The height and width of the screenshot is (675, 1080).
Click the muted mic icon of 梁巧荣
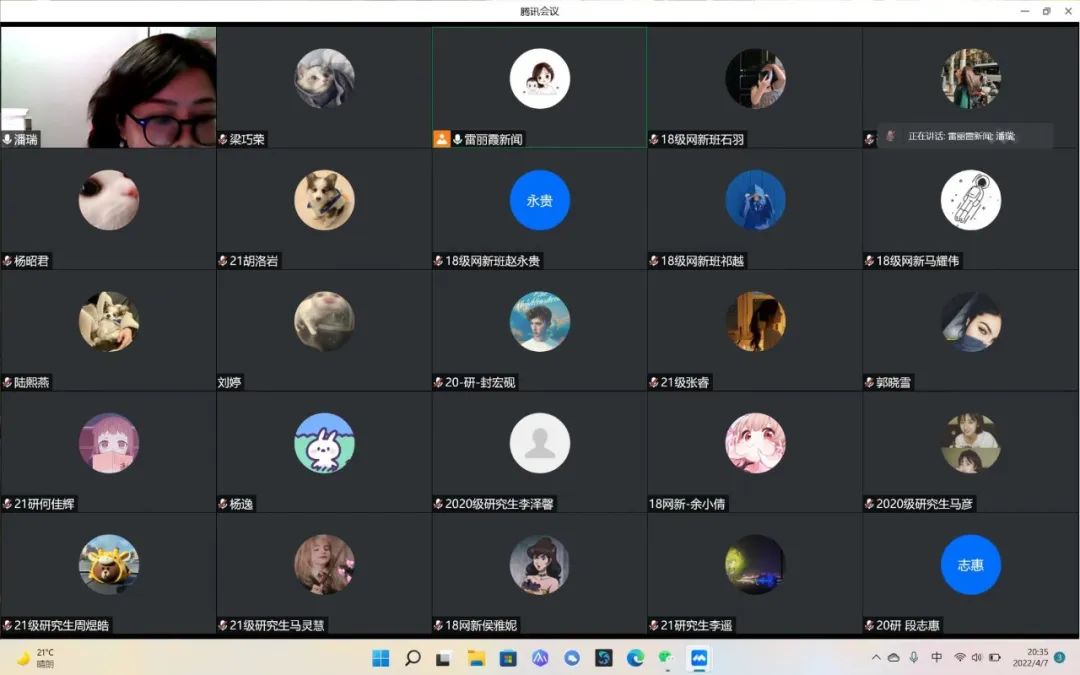tap(223, 140)
